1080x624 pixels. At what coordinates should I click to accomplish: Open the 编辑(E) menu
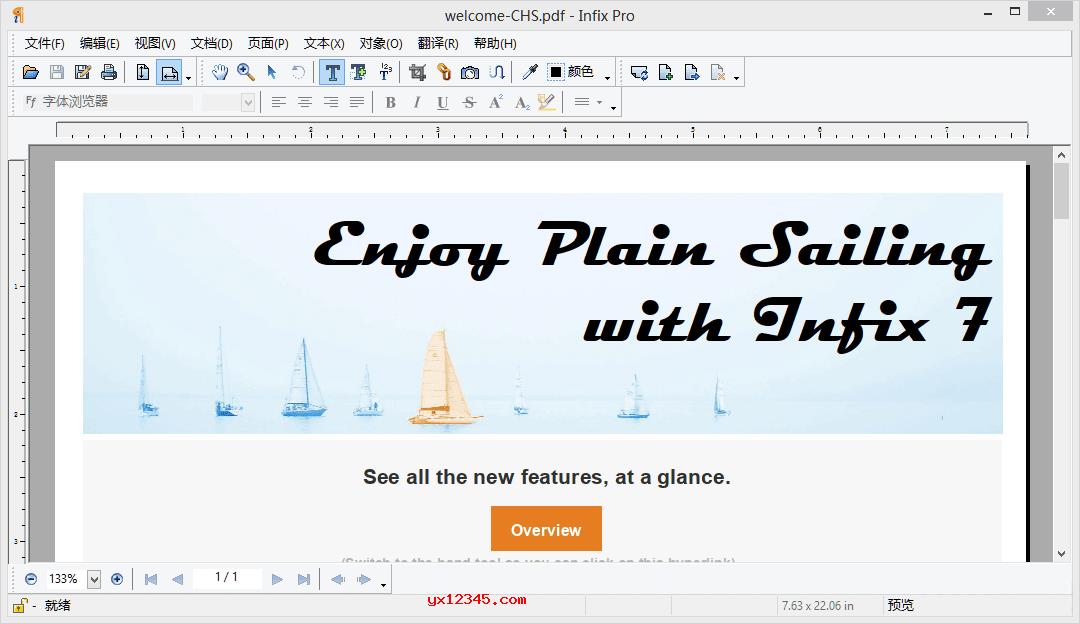(x=99, y=43)
